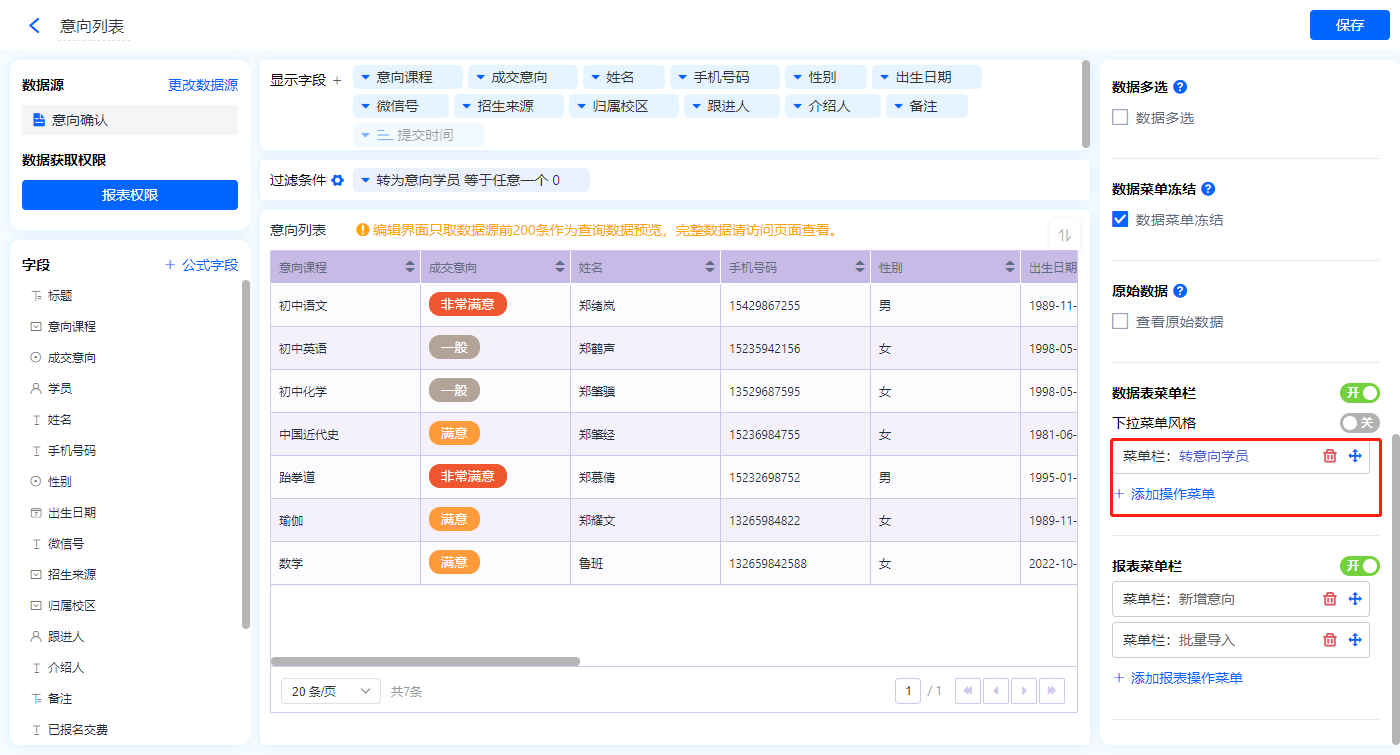The image size is (1400, 755).
Task: Turn off the 数据表菜单栏 switch
Action: tap(1359, 393)
